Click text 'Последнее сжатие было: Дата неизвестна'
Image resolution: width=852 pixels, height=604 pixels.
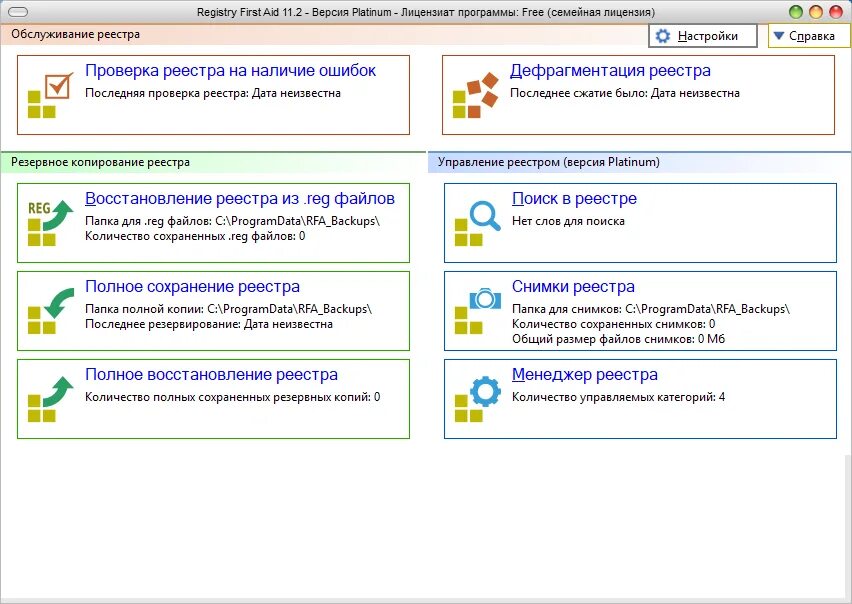[x=625, y=93]
